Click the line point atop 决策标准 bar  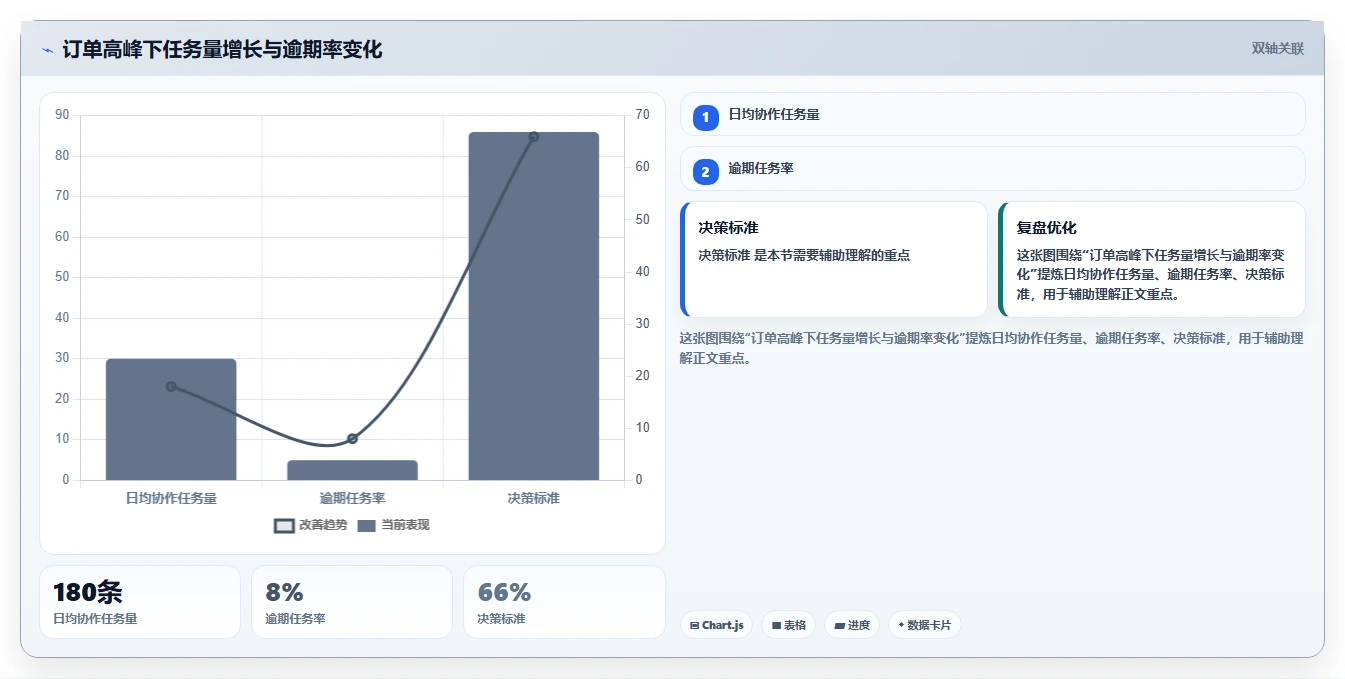point(533,137)
